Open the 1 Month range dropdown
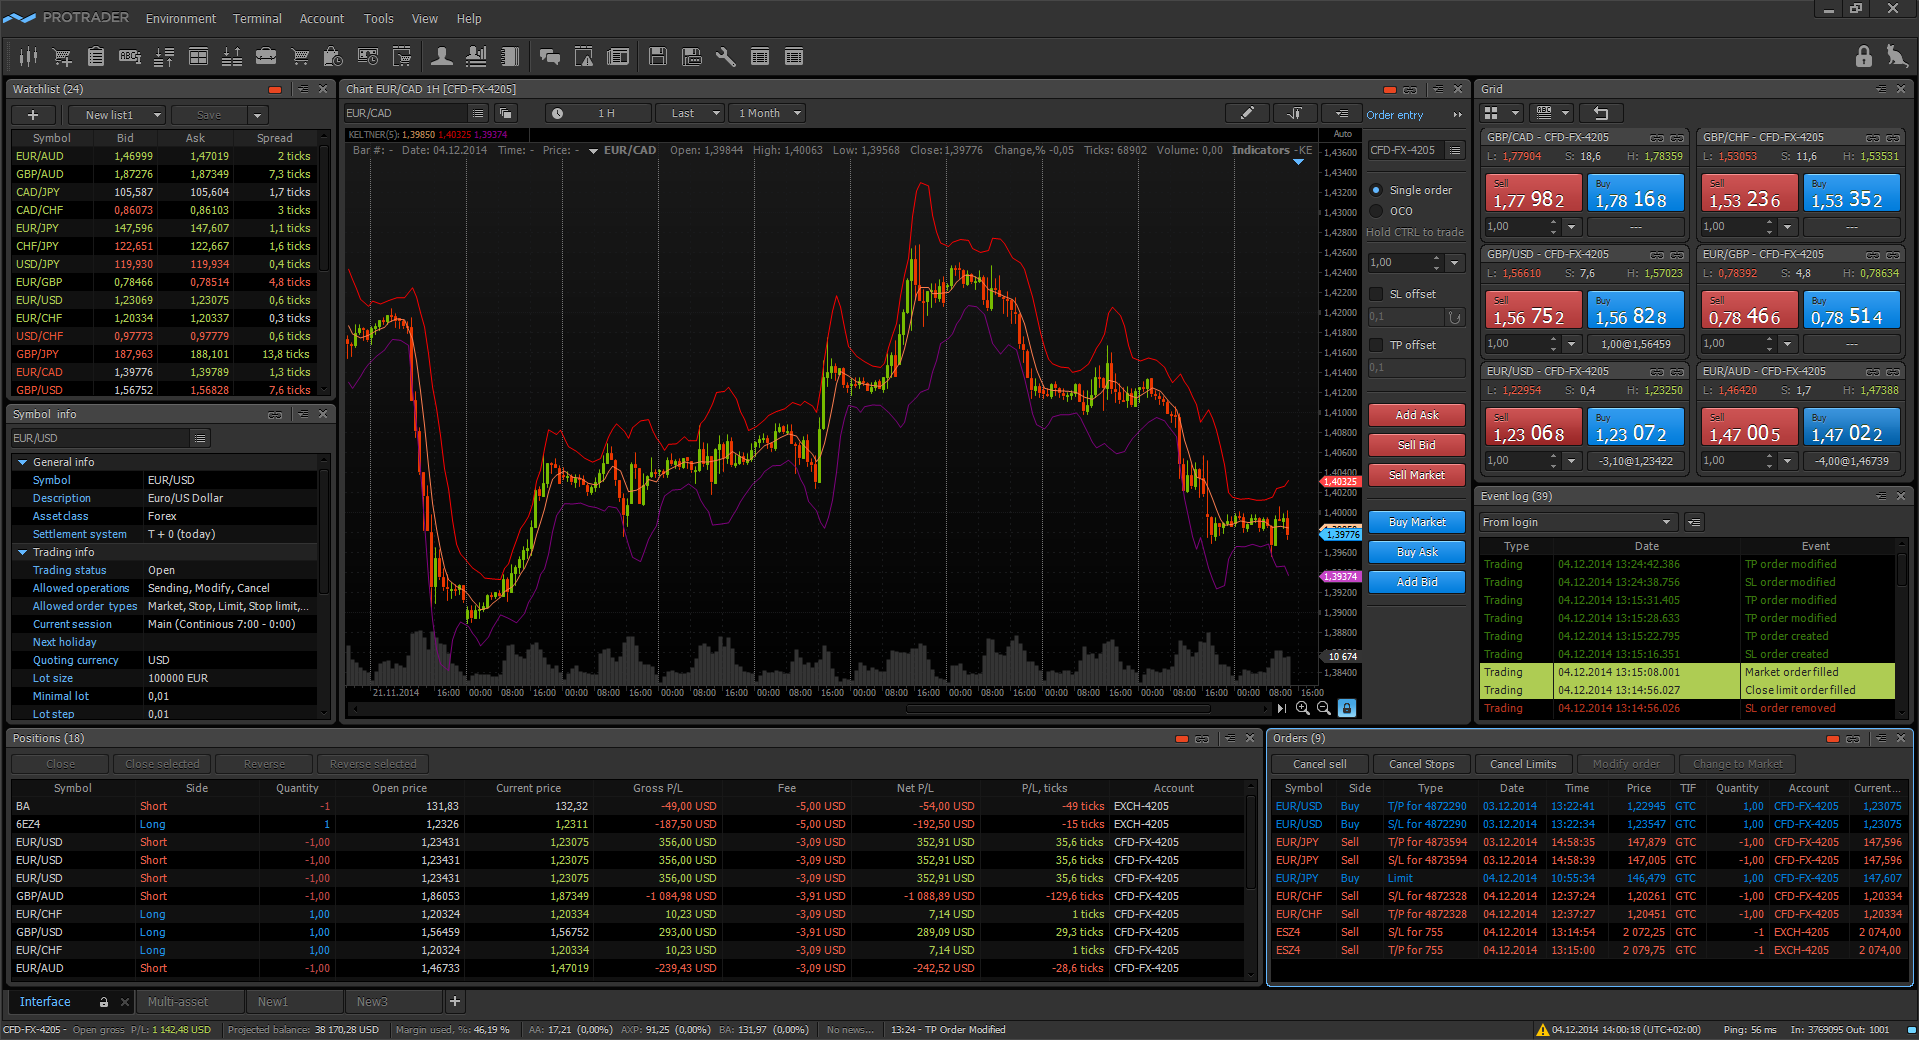The image size is (1919, 1040). pos(767,113)
